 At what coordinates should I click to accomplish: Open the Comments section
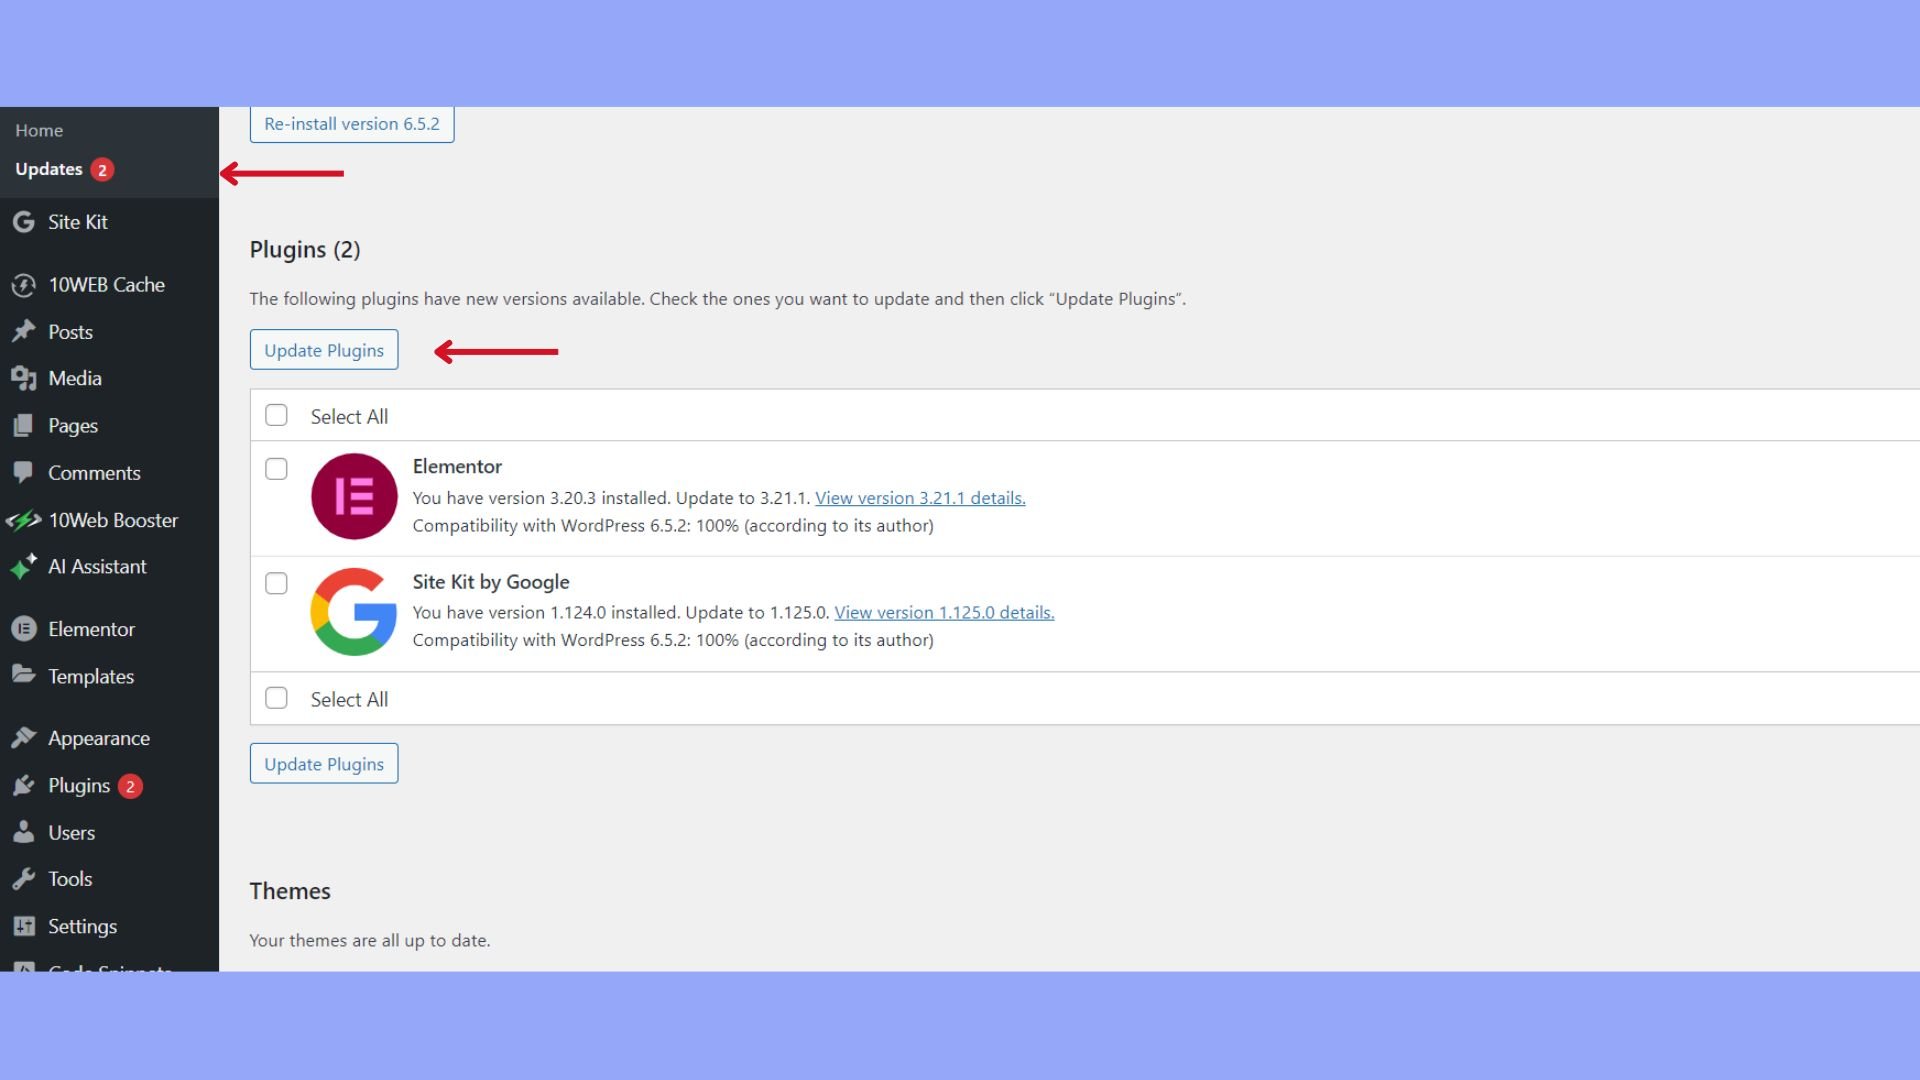pos(93,472)
